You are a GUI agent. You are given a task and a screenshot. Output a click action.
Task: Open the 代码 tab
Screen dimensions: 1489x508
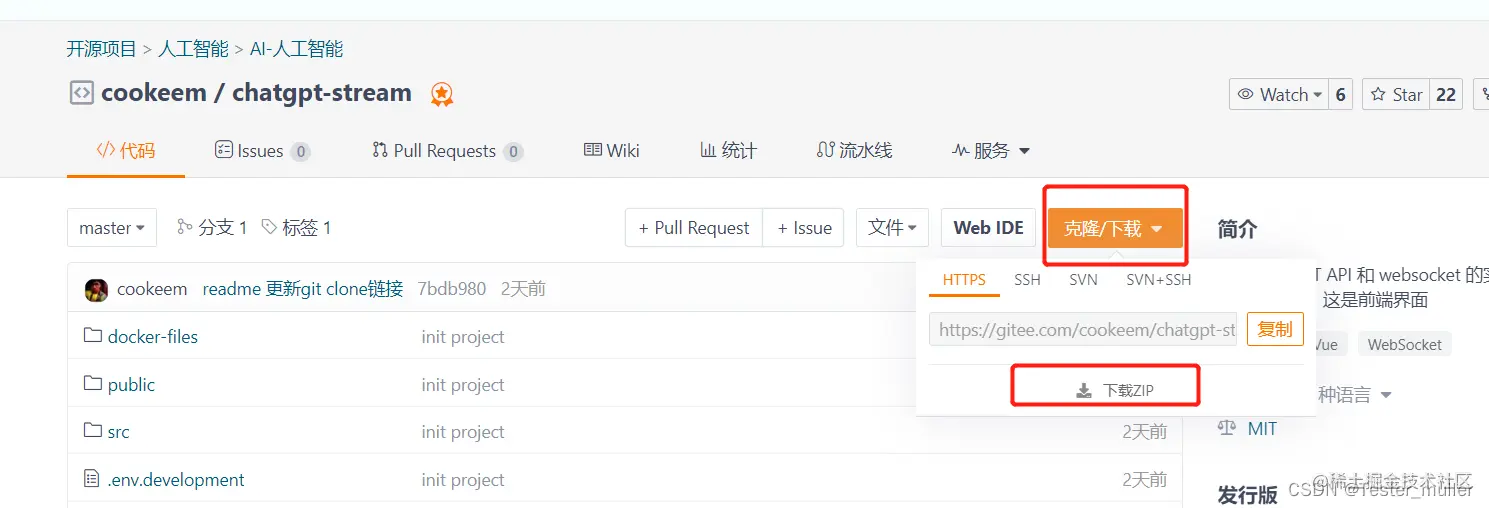coord(126,151)
